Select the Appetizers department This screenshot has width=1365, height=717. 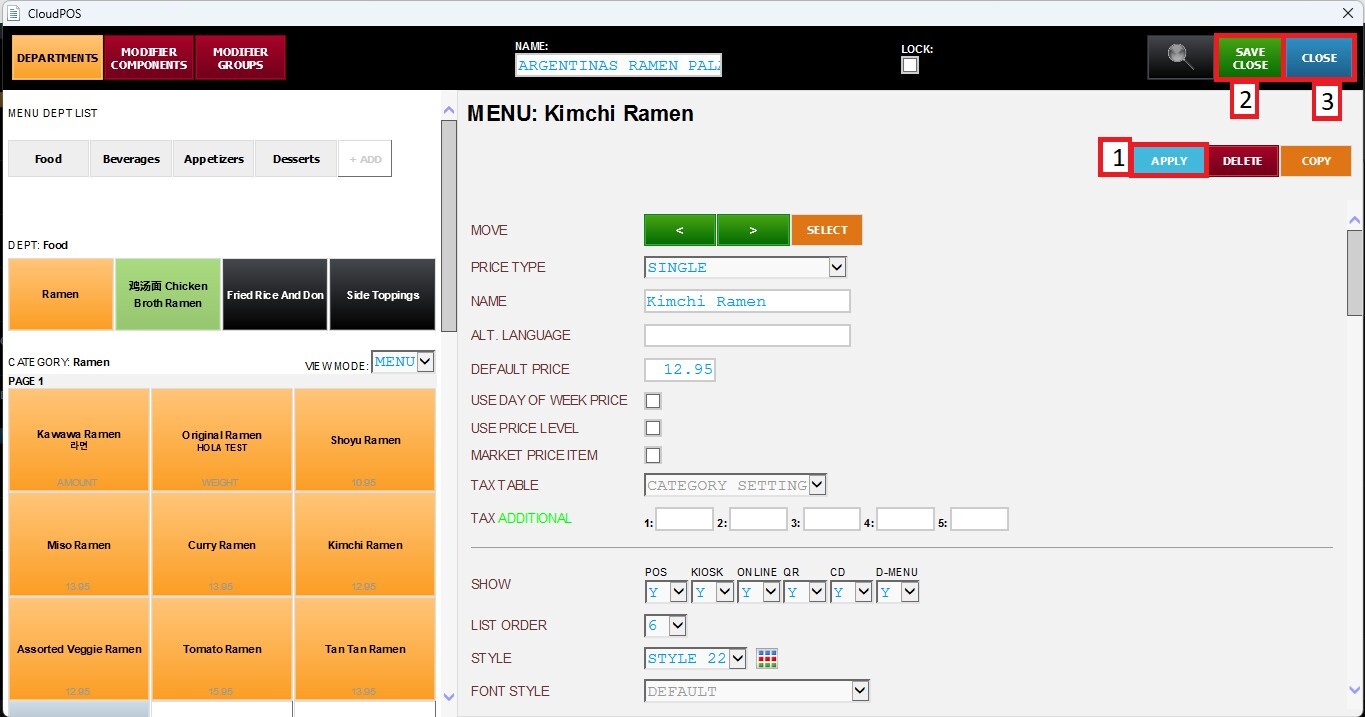[x=214, y=159]
